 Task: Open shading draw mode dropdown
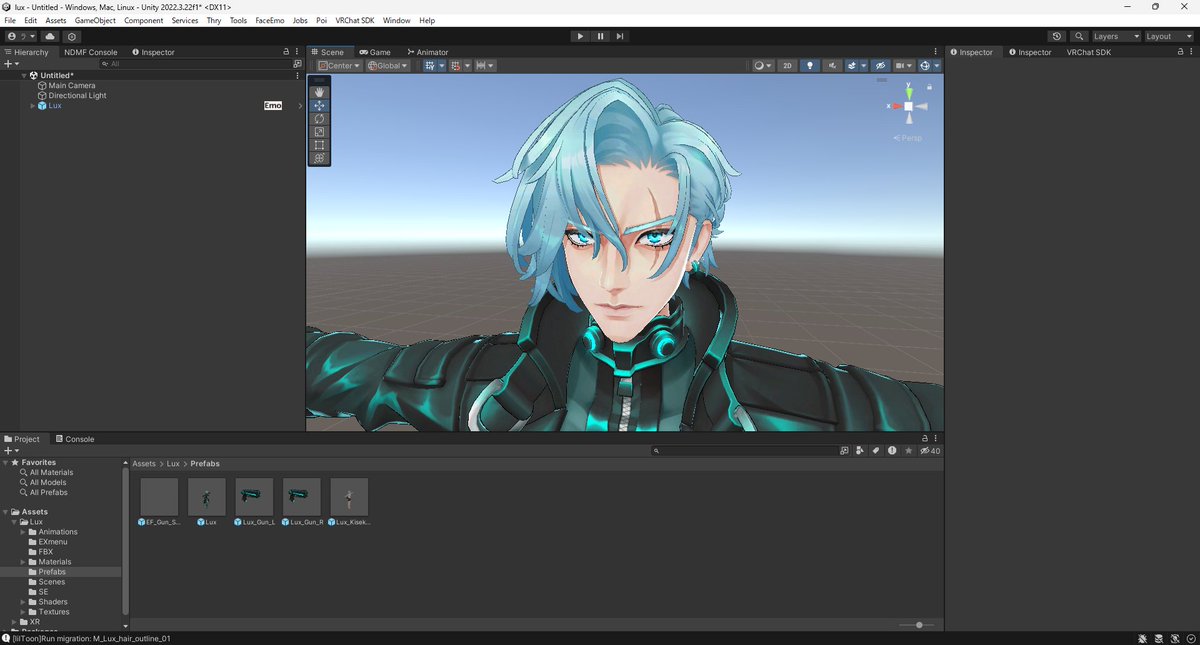click(763, 66)
